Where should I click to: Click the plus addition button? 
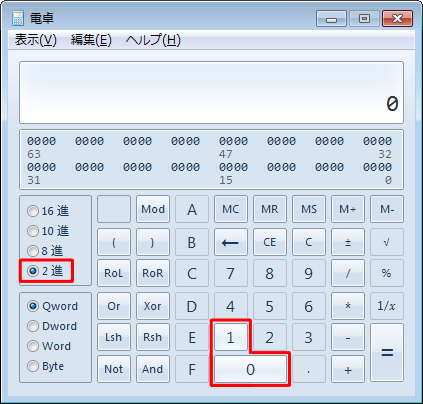tap(348, 369)
